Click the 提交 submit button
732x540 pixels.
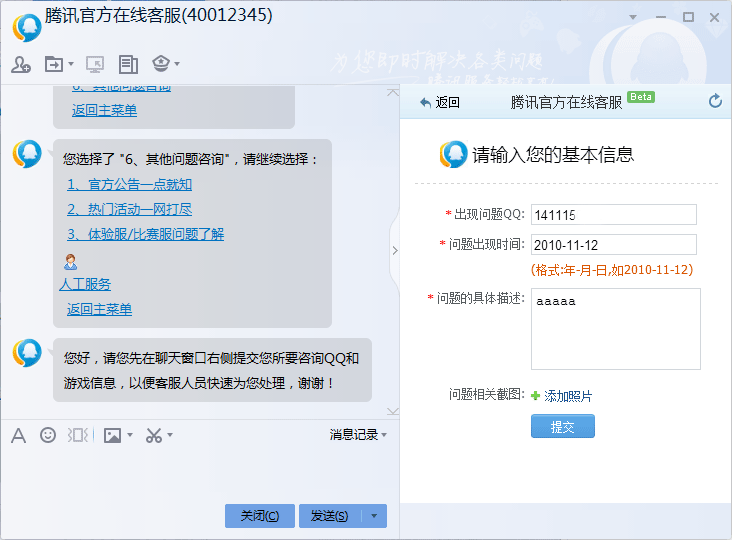click(563, 426)
